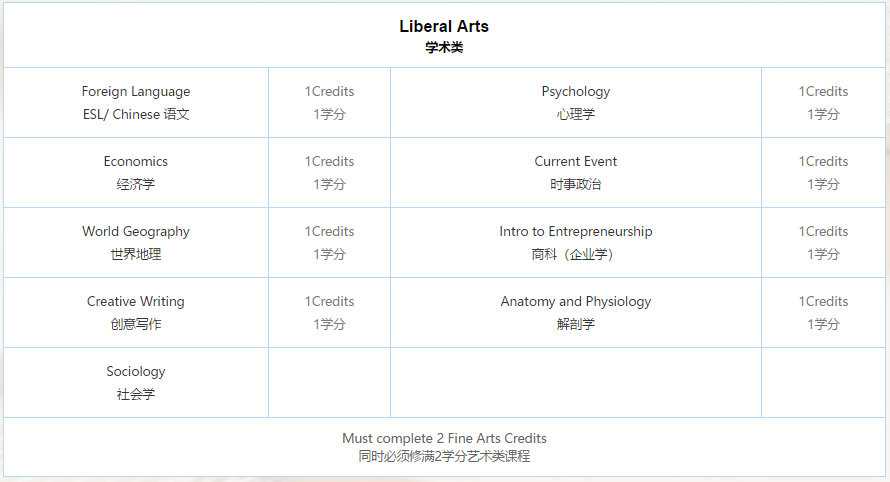Click the credits cell beside Current Event
The image size is (890, 482).
tap(823, 172)
